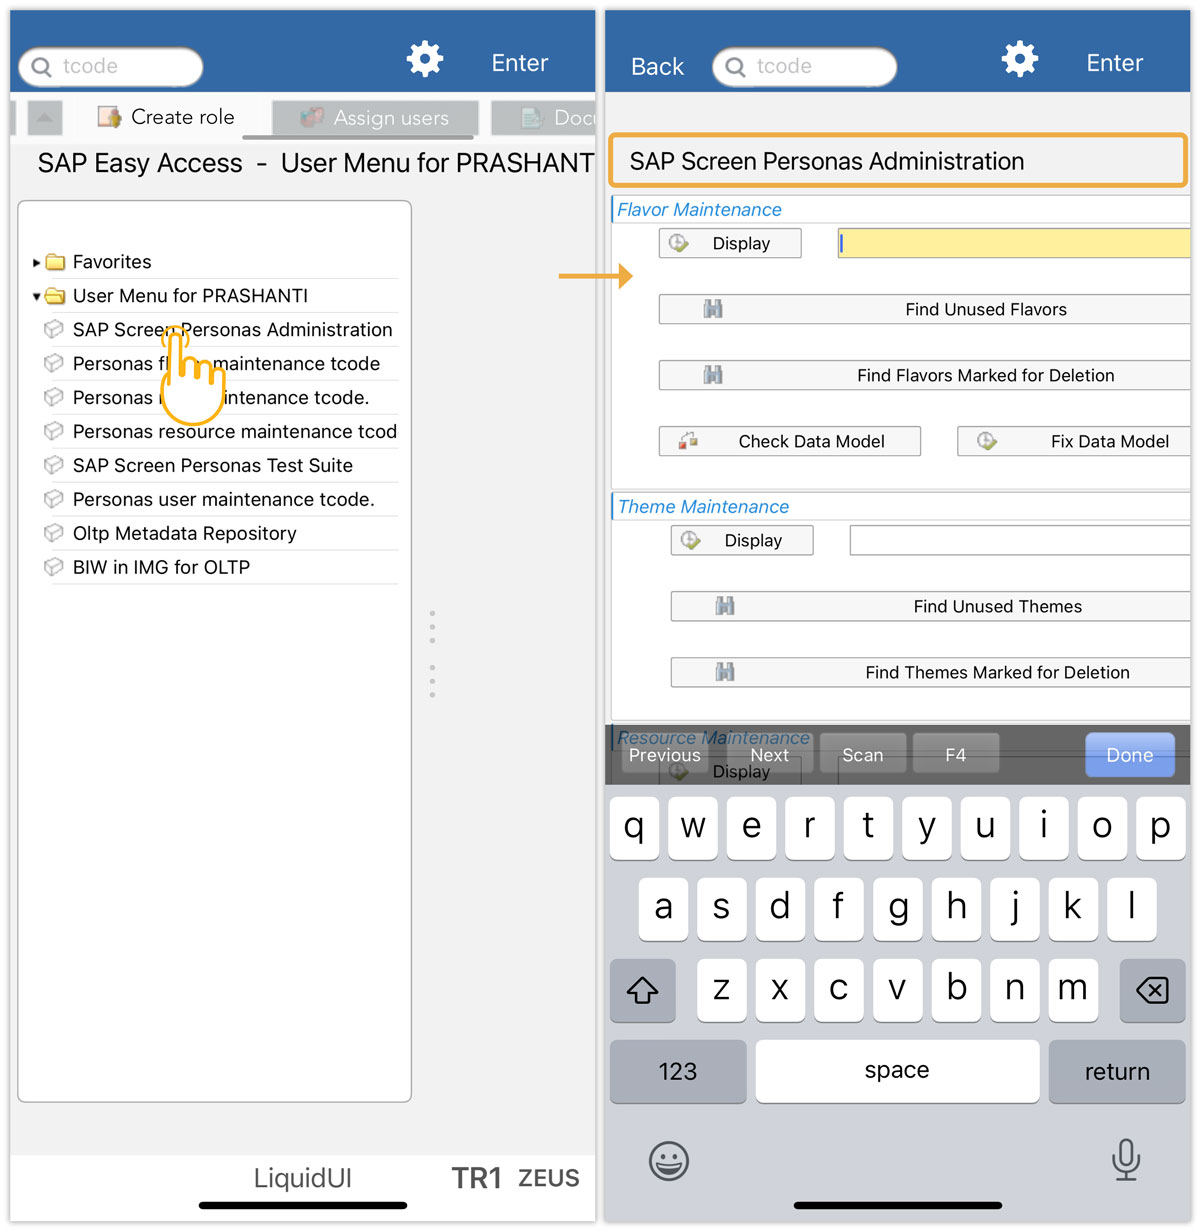The width and height of the screenshot is (1200, 1231).
Task: Click cube icon beside Oltp Metadata Repository
Action: tap(54, 533)
